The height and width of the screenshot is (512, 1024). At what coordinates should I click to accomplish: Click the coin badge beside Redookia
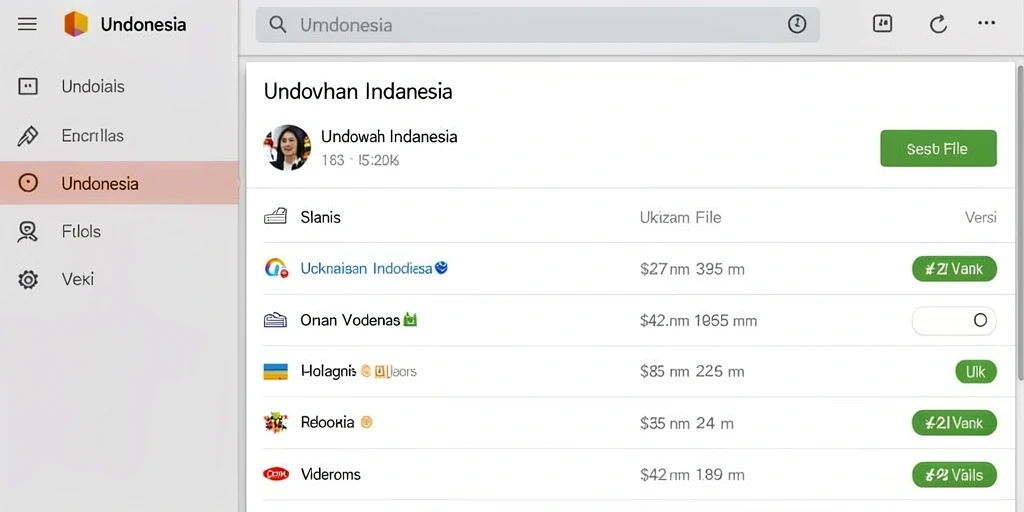366,422
